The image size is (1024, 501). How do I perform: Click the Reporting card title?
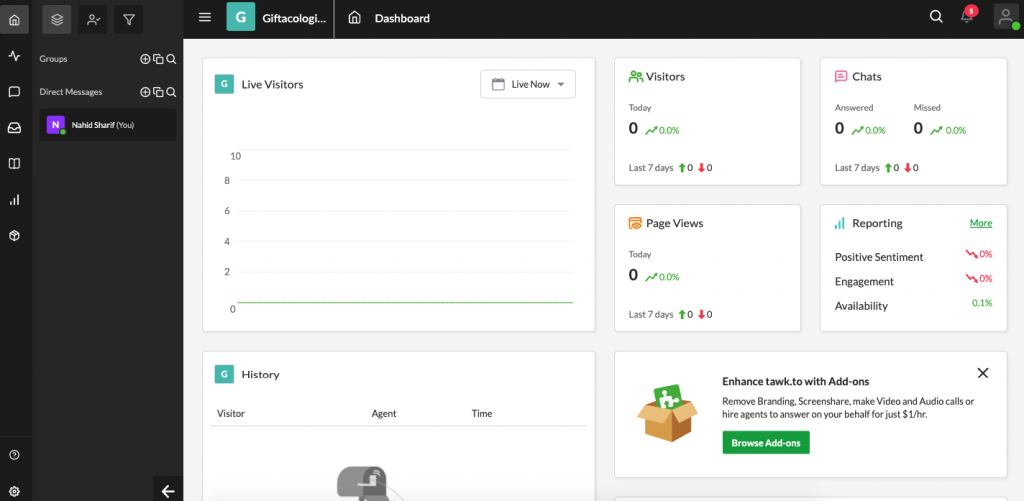tap(877, 223)
